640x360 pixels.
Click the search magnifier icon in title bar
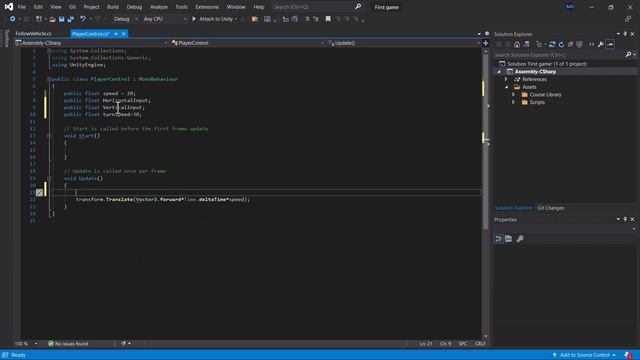click(358, 7)
